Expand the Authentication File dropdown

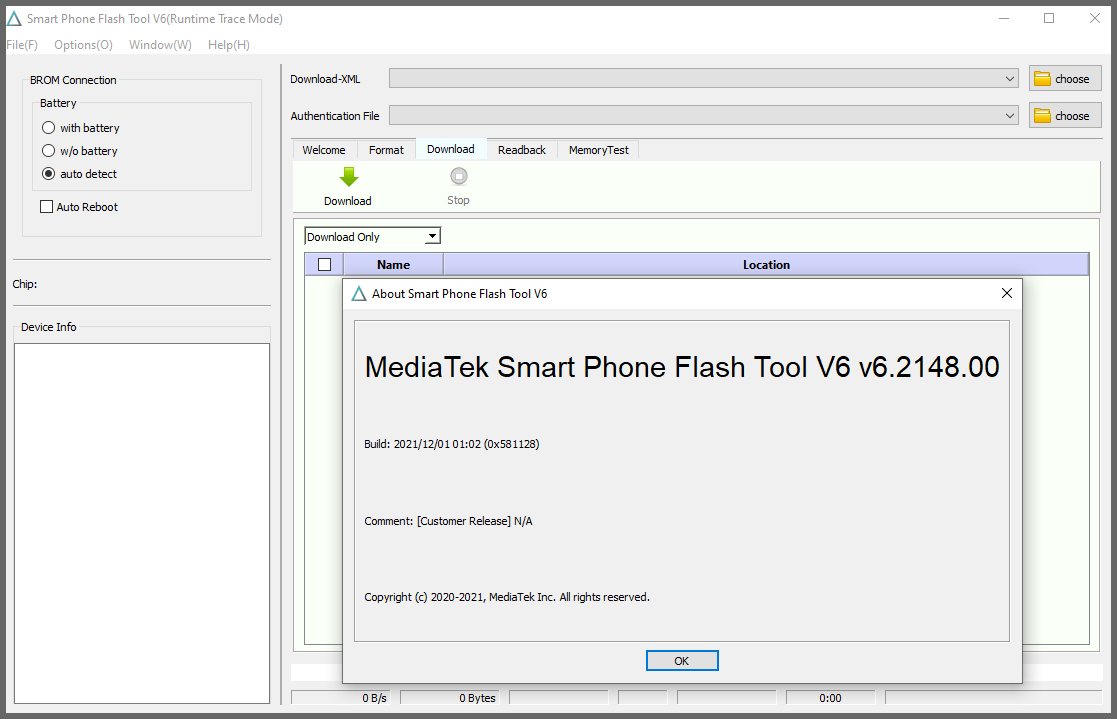coord(1010,116)
